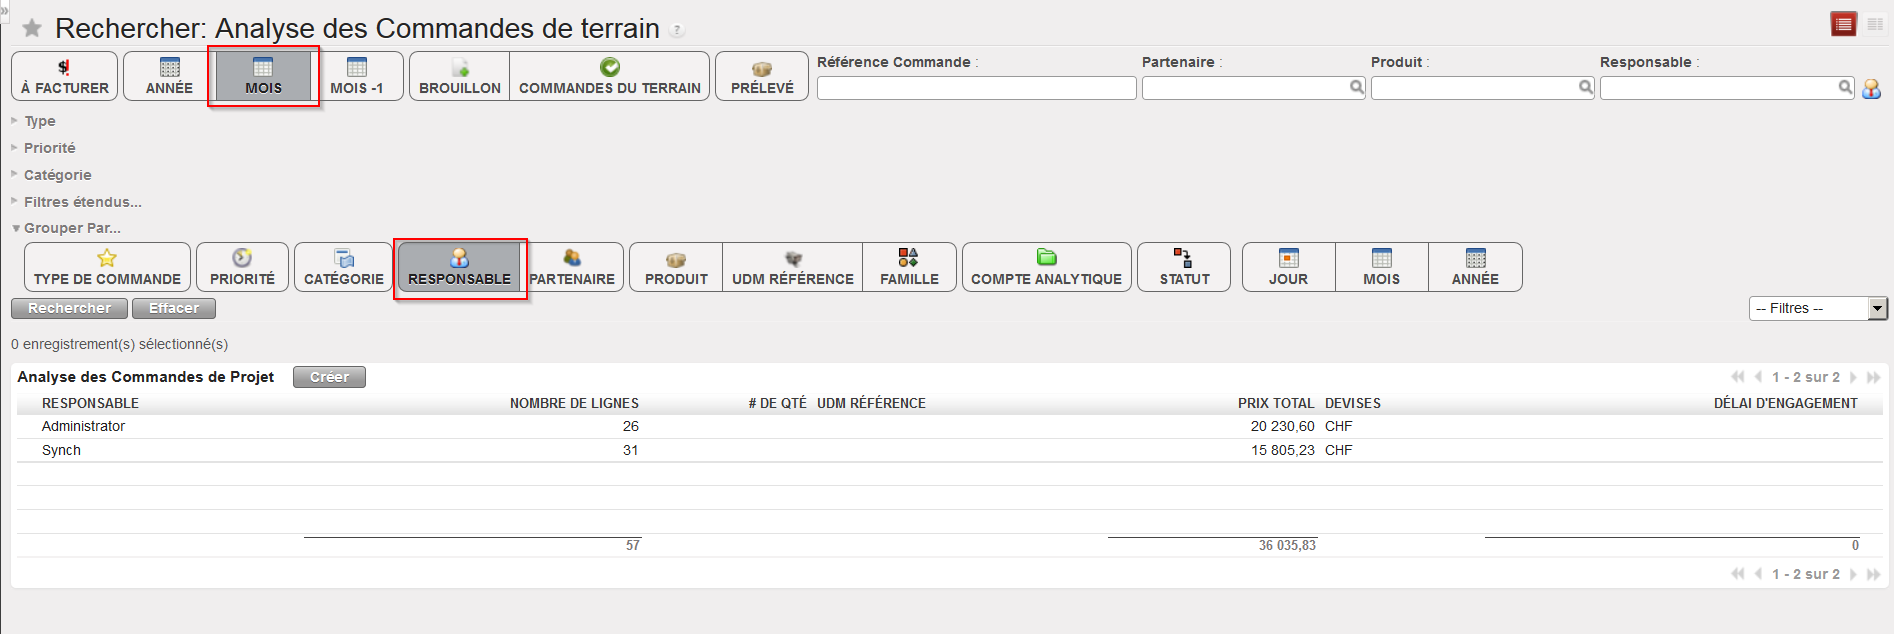Go to first page in bottom pager
Screen dimensions: 1894x634
1738,574
